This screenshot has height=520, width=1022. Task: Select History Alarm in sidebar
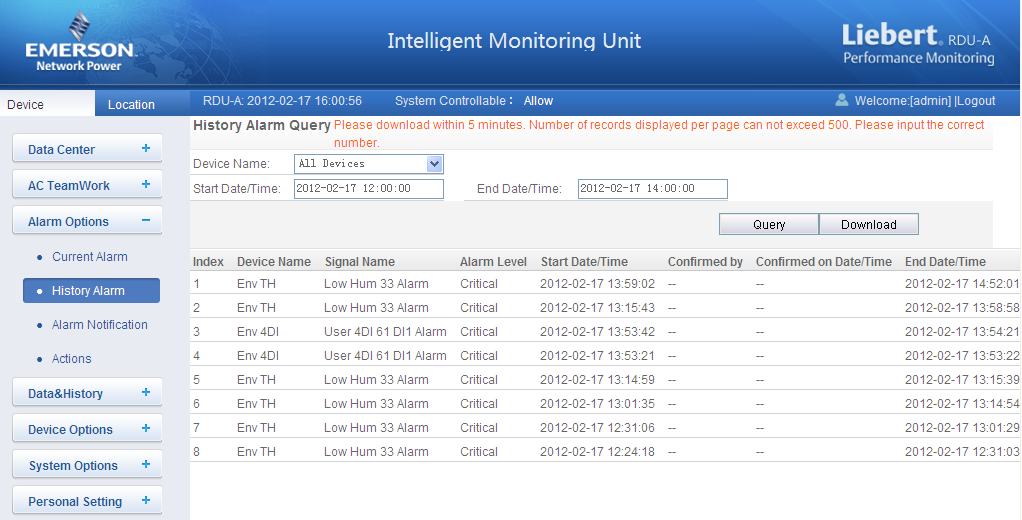(89, 291)
